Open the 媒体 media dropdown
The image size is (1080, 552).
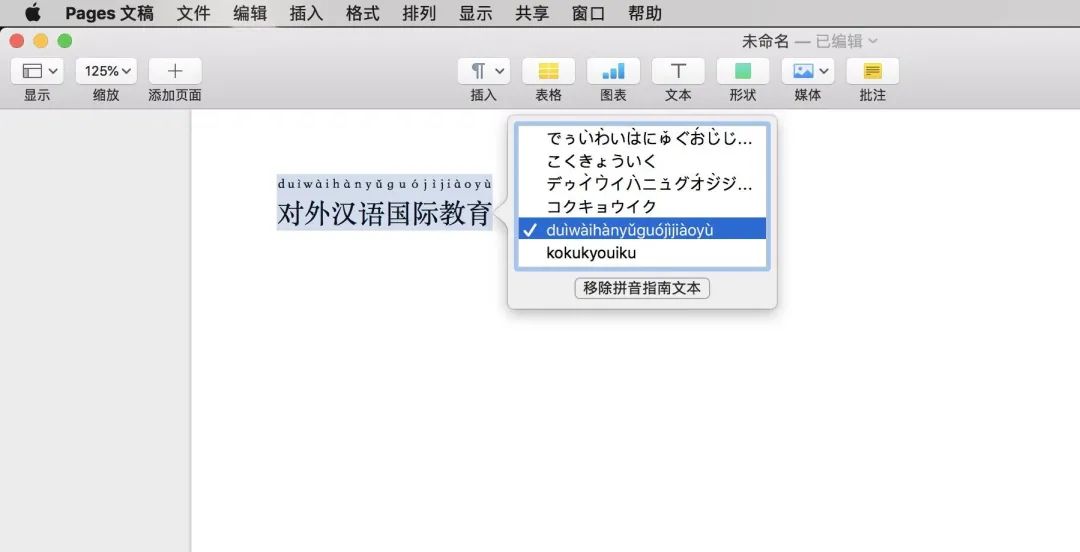click(x=807, y=71)
